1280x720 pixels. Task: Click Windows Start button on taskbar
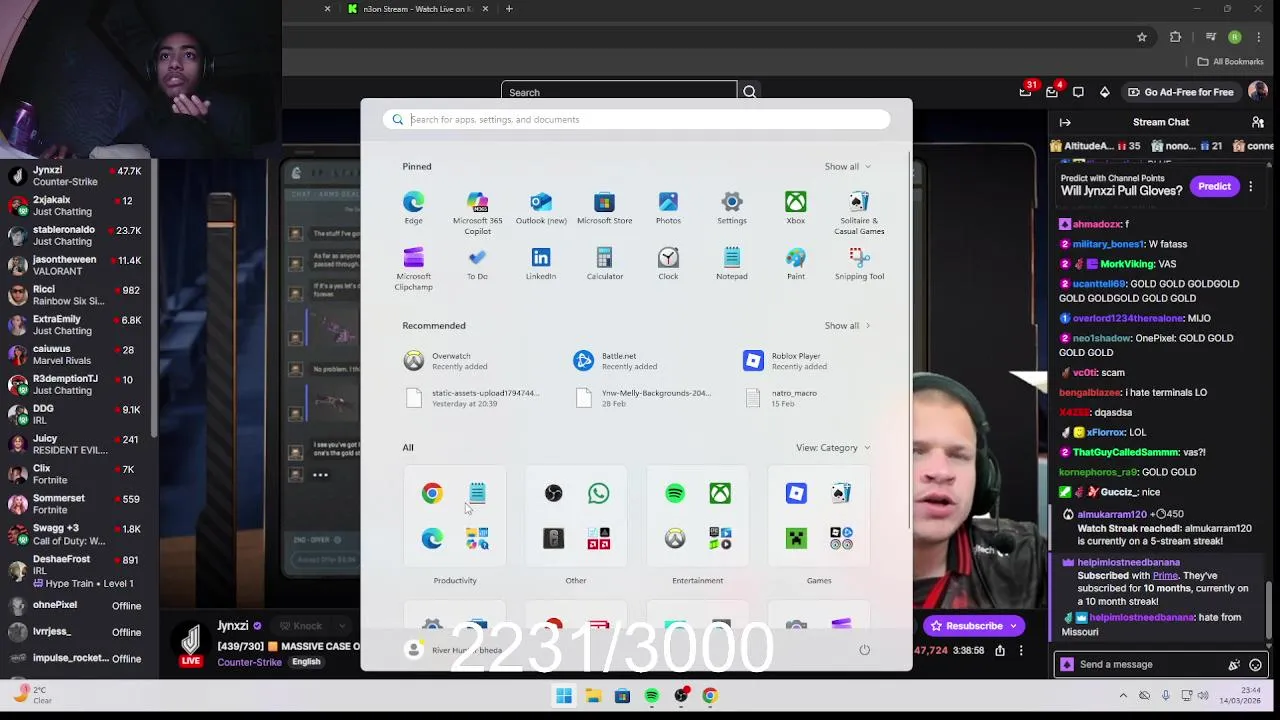tap(564, 696)
